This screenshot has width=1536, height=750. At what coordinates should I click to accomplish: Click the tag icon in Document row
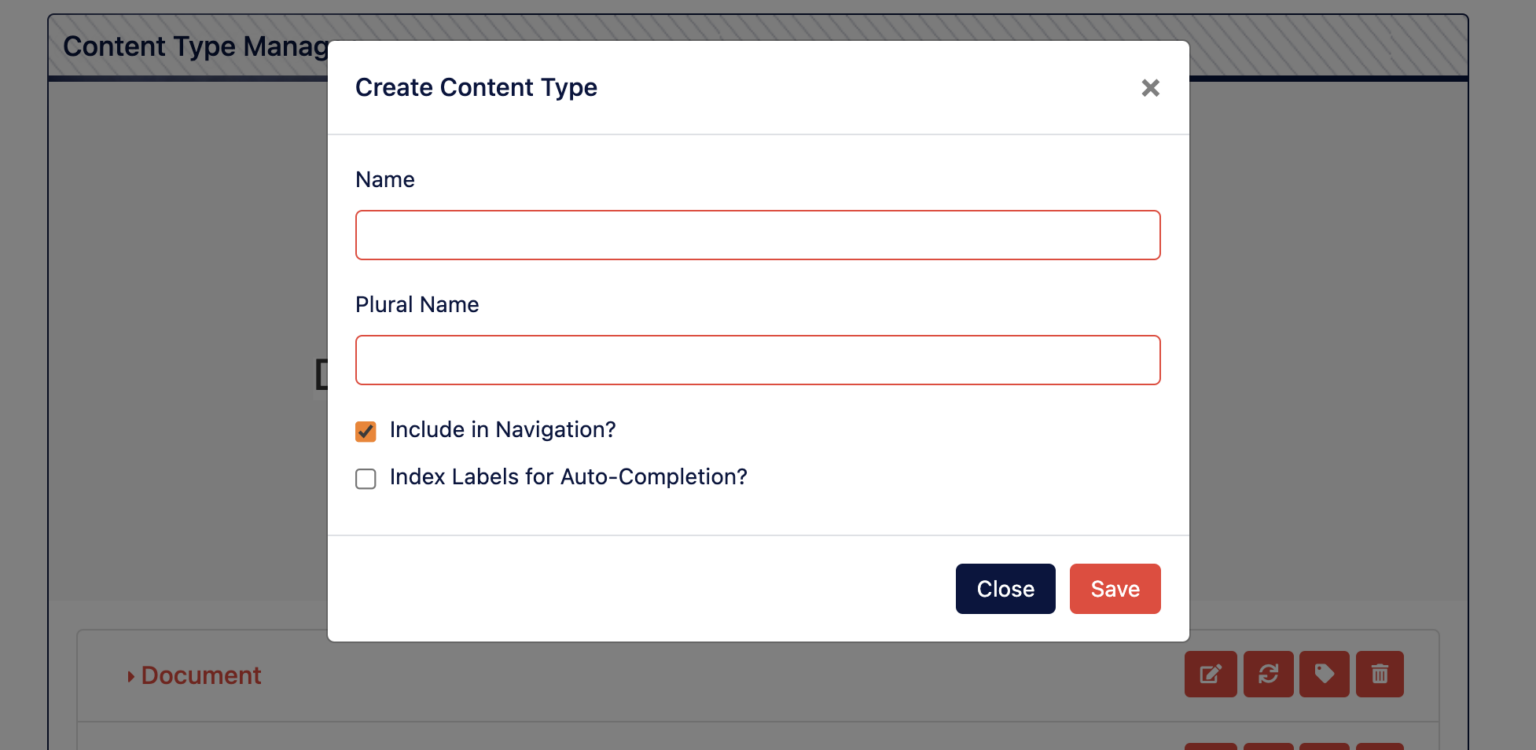point(1324,674)
